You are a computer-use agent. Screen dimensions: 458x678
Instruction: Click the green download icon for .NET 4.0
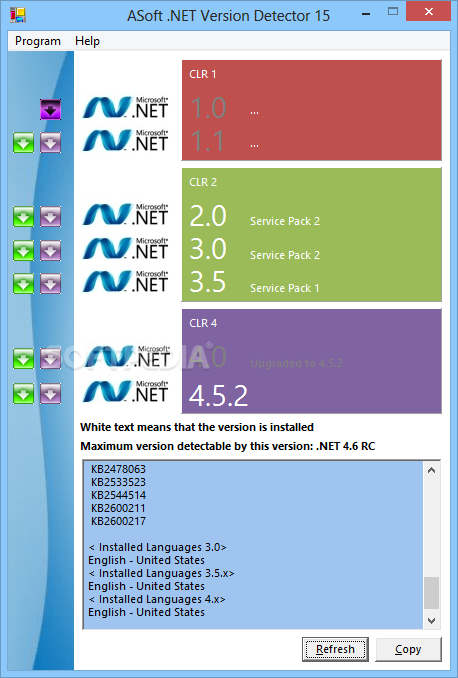(x=23, y=358)
